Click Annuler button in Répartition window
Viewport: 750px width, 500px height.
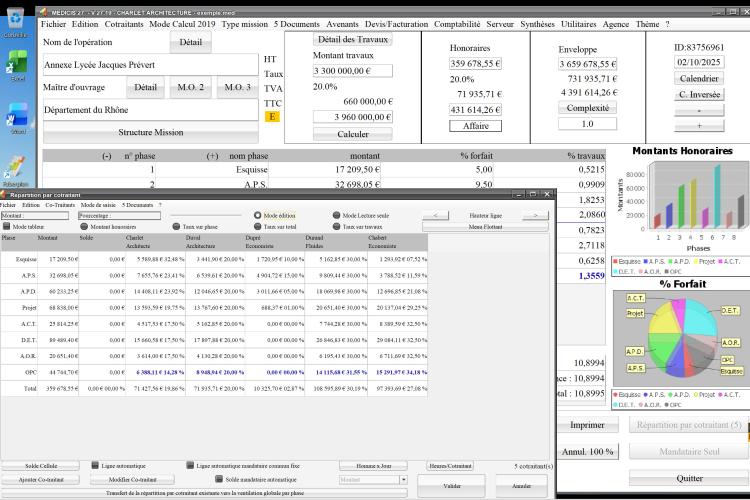click(x=521, y=486)
